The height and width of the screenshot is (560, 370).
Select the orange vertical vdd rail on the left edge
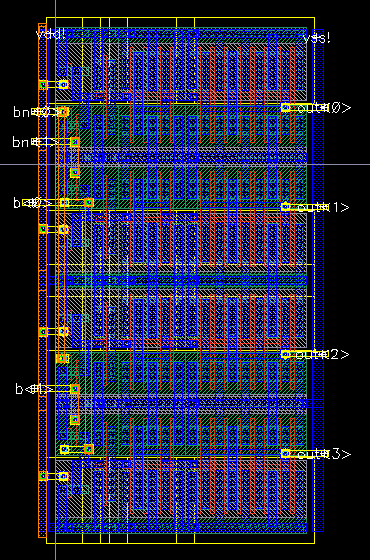point(42,280)
